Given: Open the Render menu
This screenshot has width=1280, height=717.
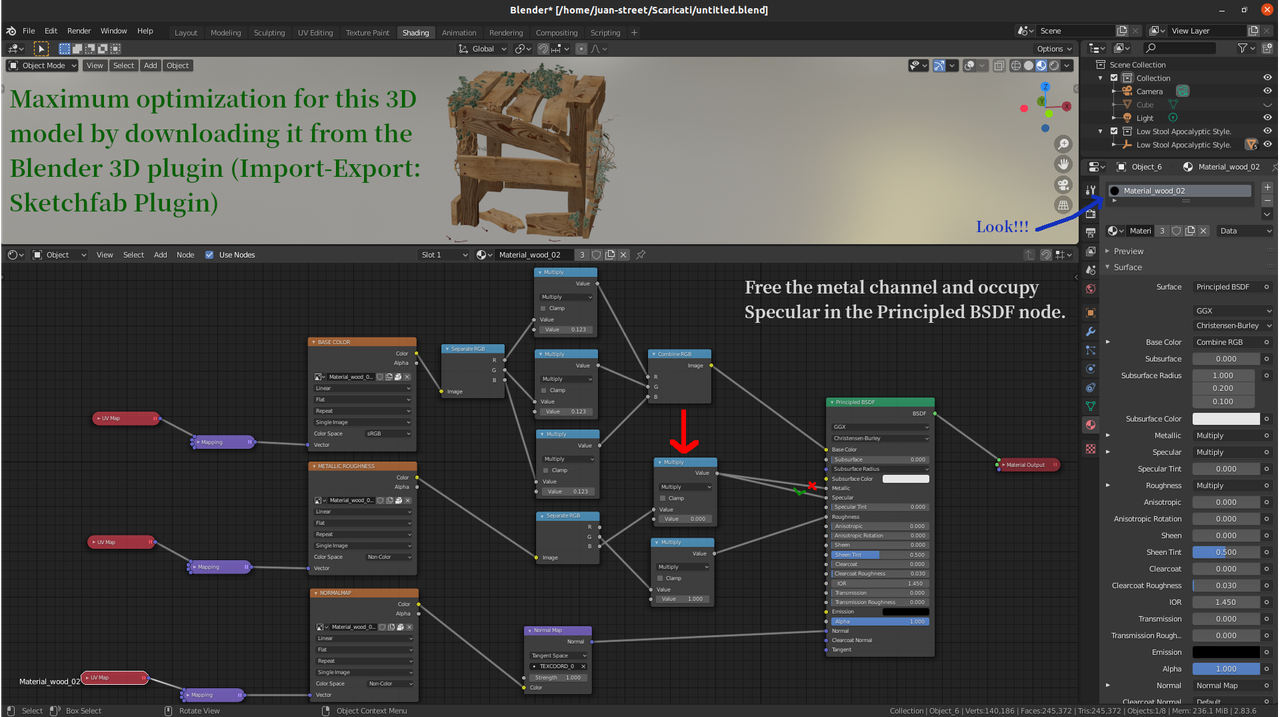Looking at the screenshot, I should click(x=79, y=31).
